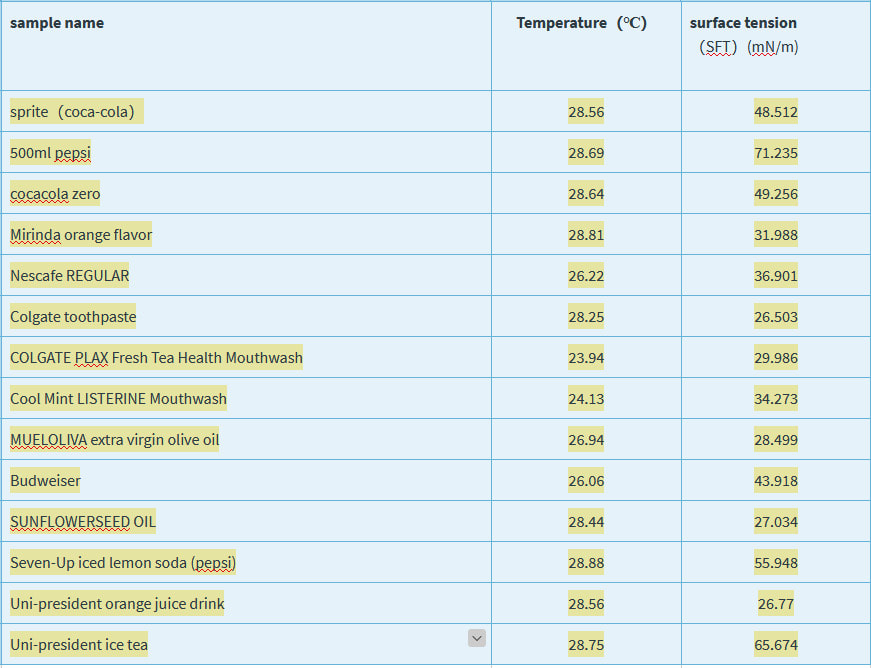Select surface tension value 65.674
The width and height of the screenshot is (871, 668).
pyautogui.click(x=775, y=644)
